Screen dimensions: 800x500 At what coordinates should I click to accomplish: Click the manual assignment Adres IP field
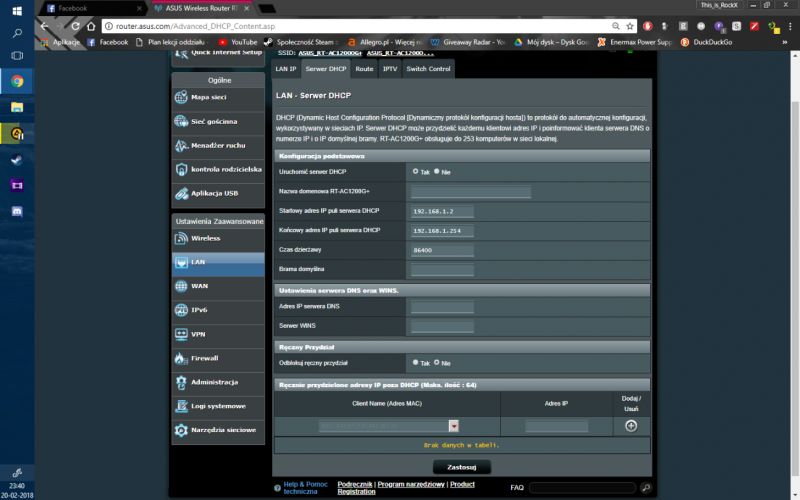pyautogui.click(x=556, y=426)
